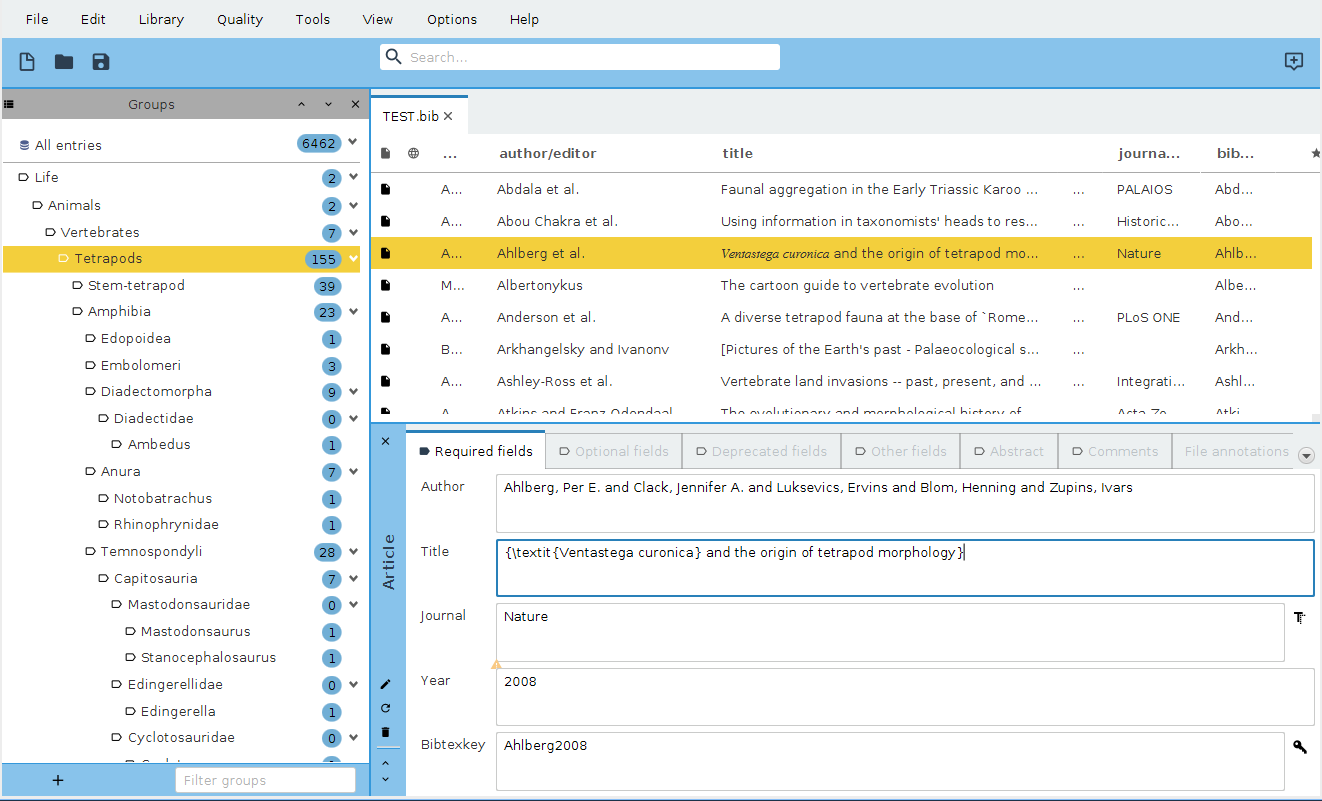Select the Stem-tetrapod group
Viewport: 1322px width, 801px height.
(x=136, y=285)
